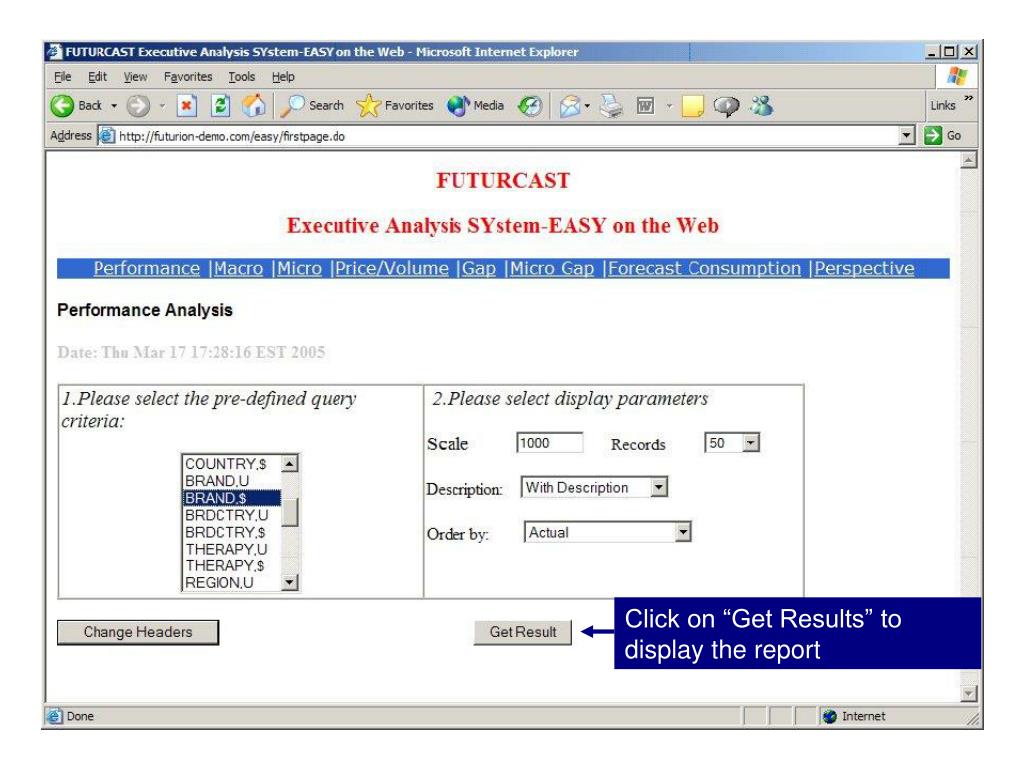The image size is (1024, 768).
Task: Open the Micro link
Action: tap(299, 268)
